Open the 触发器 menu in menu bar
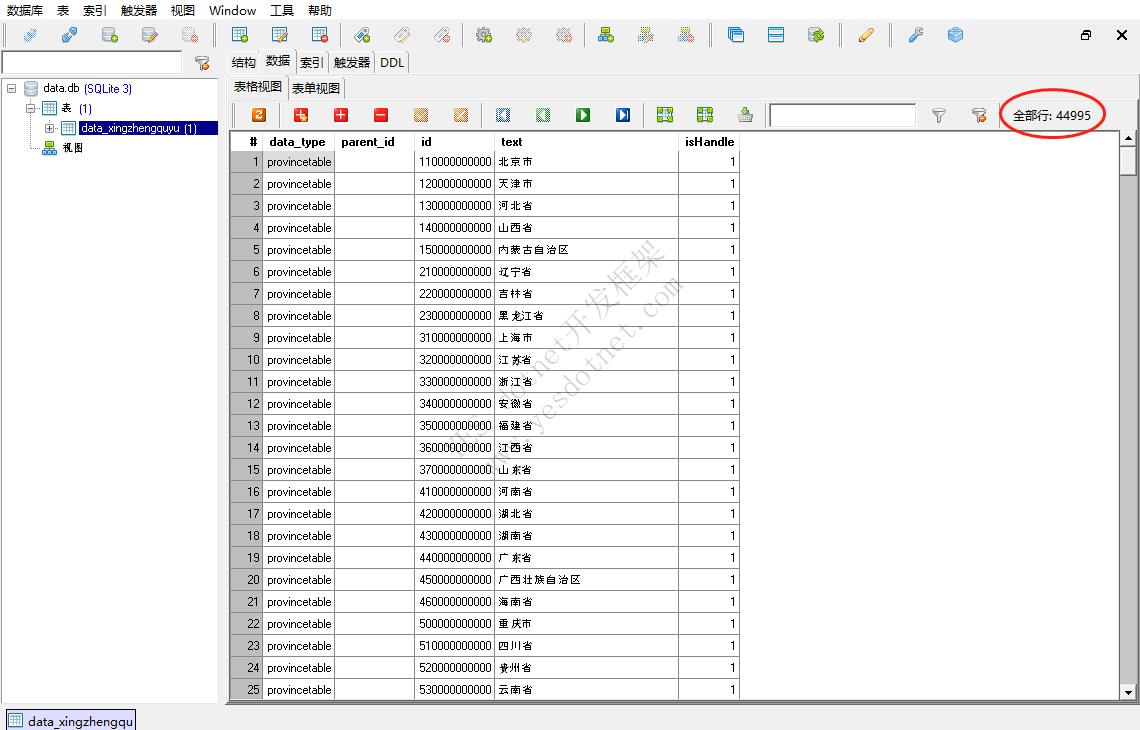The image size is (1140, 730). pyautogui.click(x=139, y=10)
